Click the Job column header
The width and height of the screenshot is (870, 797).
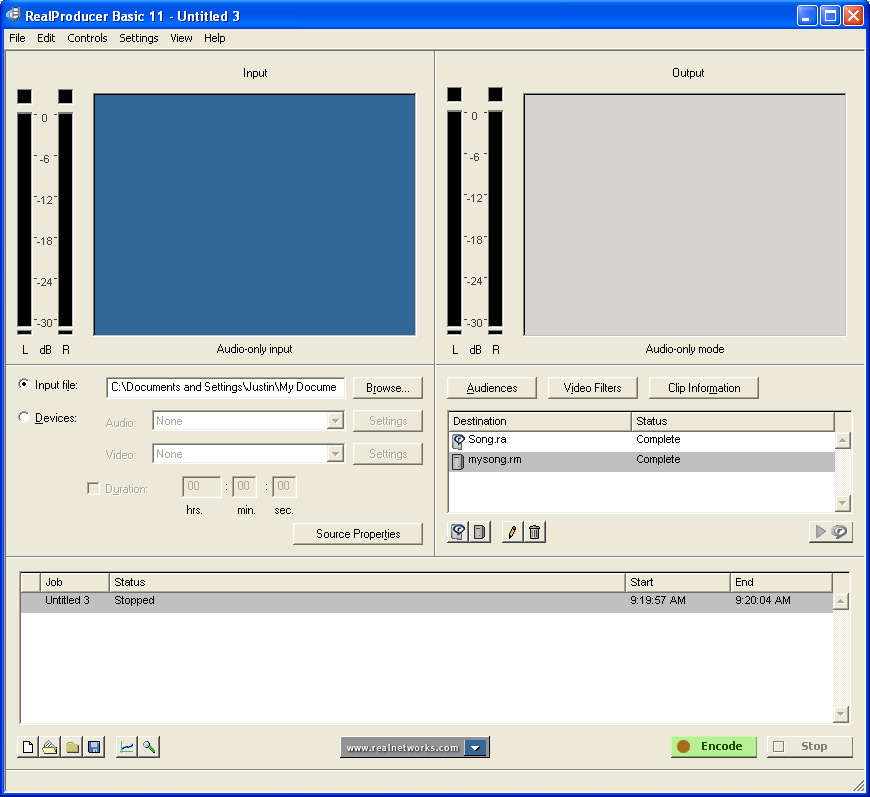[x=74, y=582]
